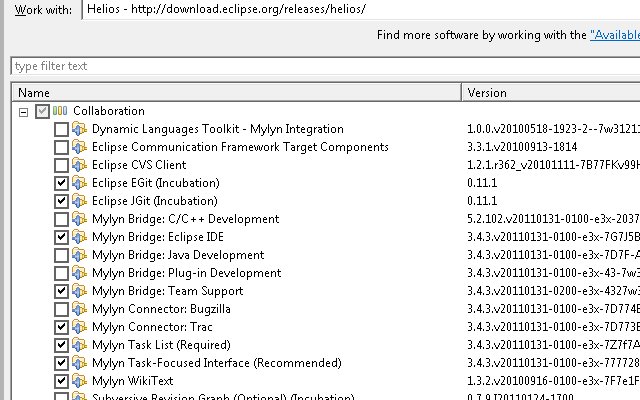
Task: Select the Eclipse CVS Client row
Action: pos(139,165)
